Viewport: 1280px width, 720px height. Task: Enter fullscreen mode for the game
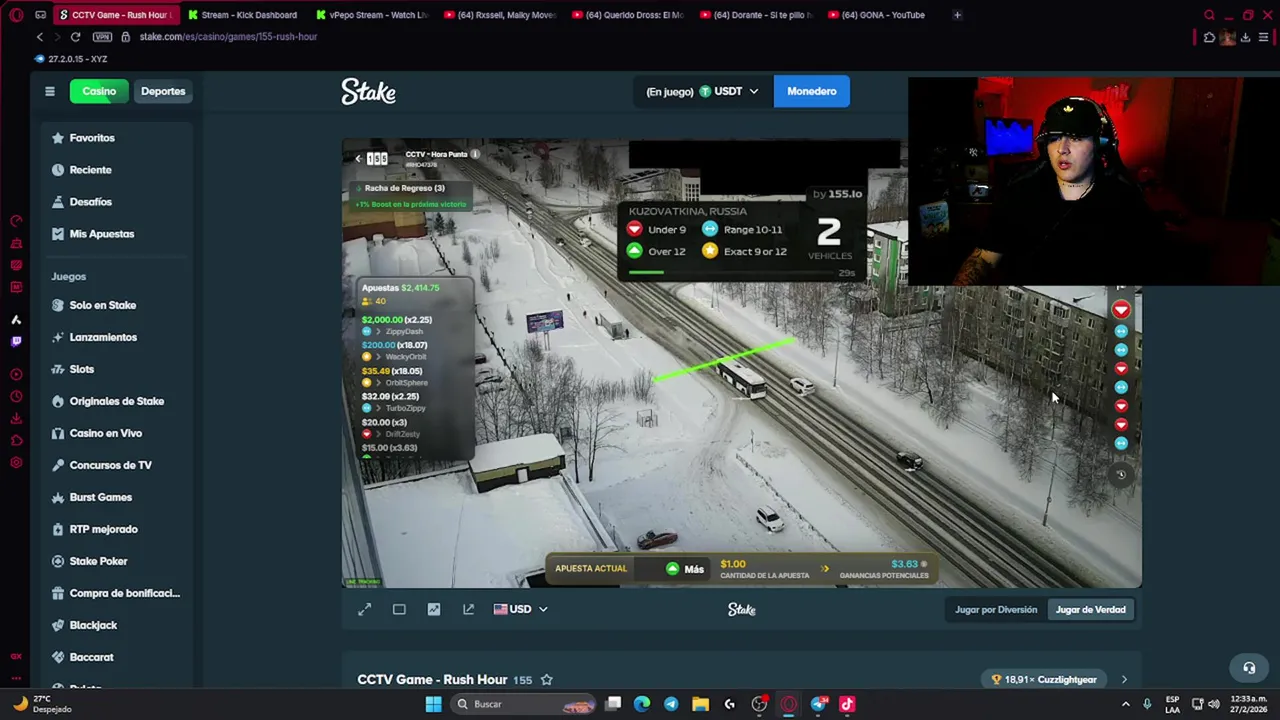[365, 609]
